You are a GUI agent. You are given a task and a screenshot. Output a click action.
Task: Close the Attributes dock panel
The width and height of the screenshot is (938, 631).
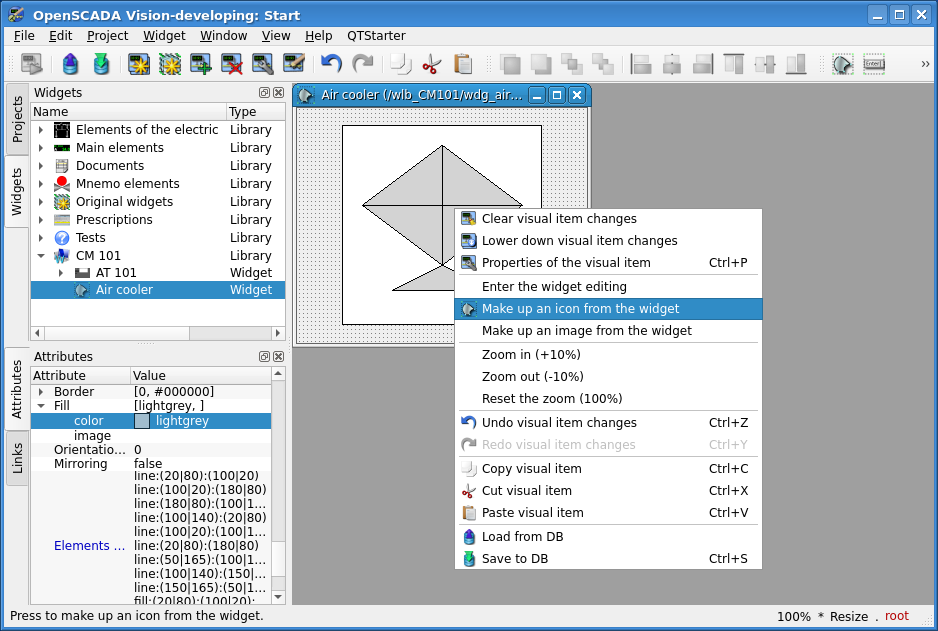pyautogui.click(x=278, y=357)
